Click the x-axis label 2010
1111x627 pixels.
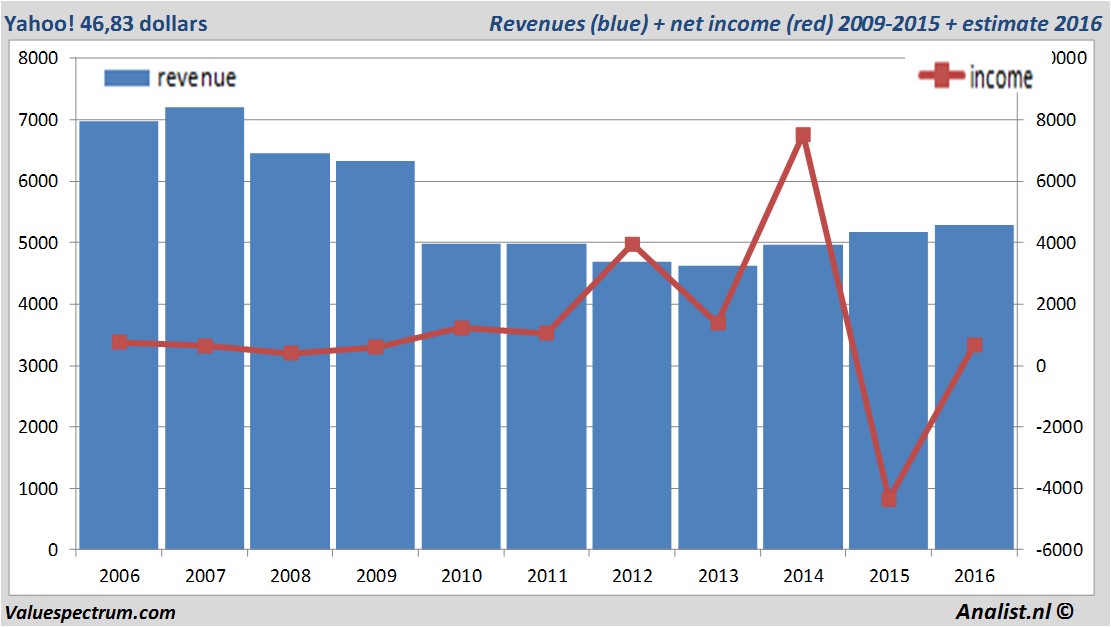pyautogui.click(x=461, y=576)
